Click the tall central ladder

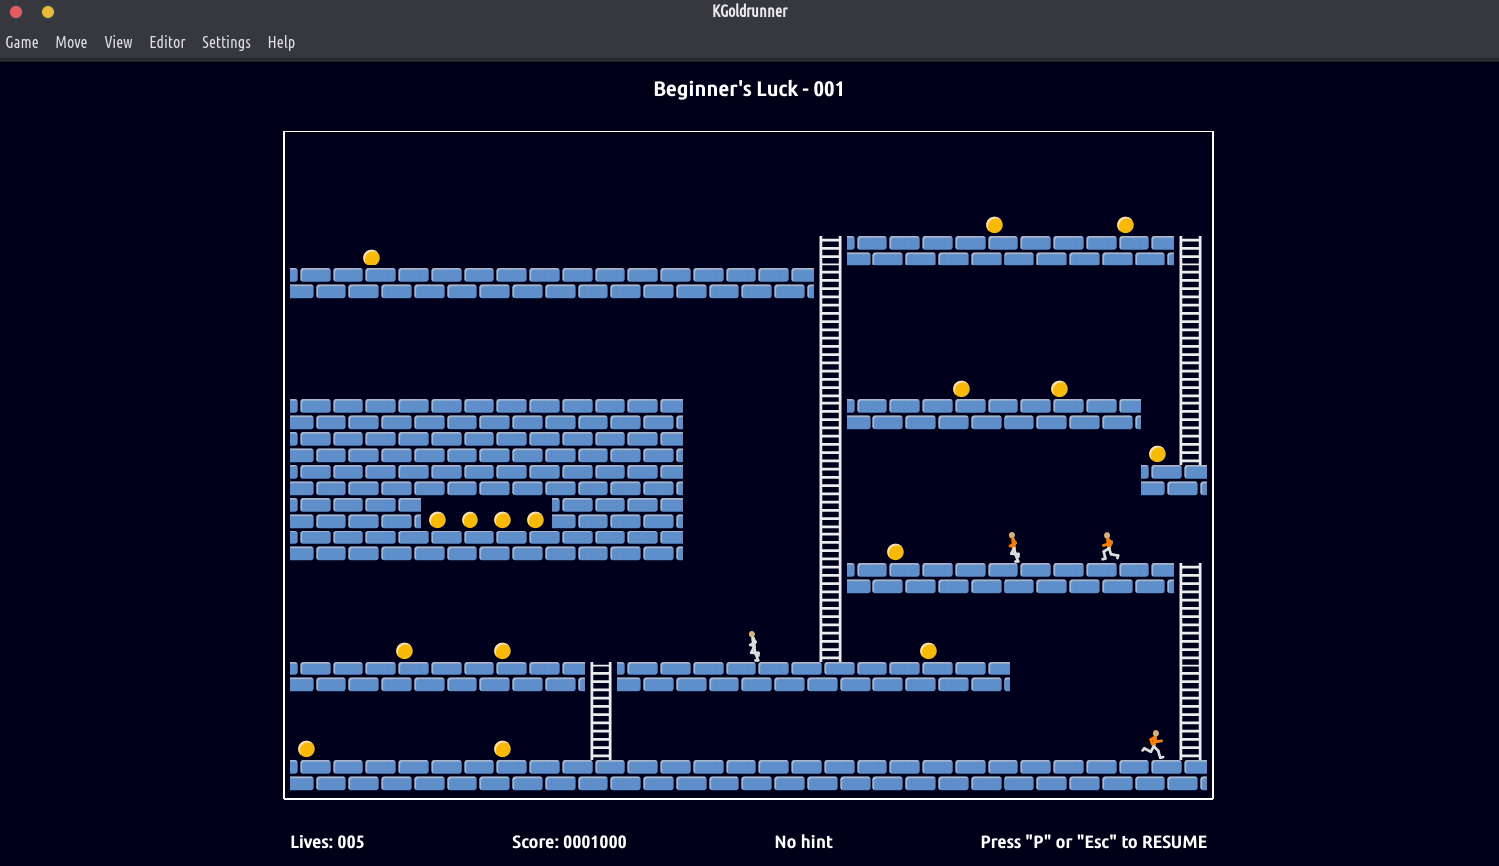830,449
